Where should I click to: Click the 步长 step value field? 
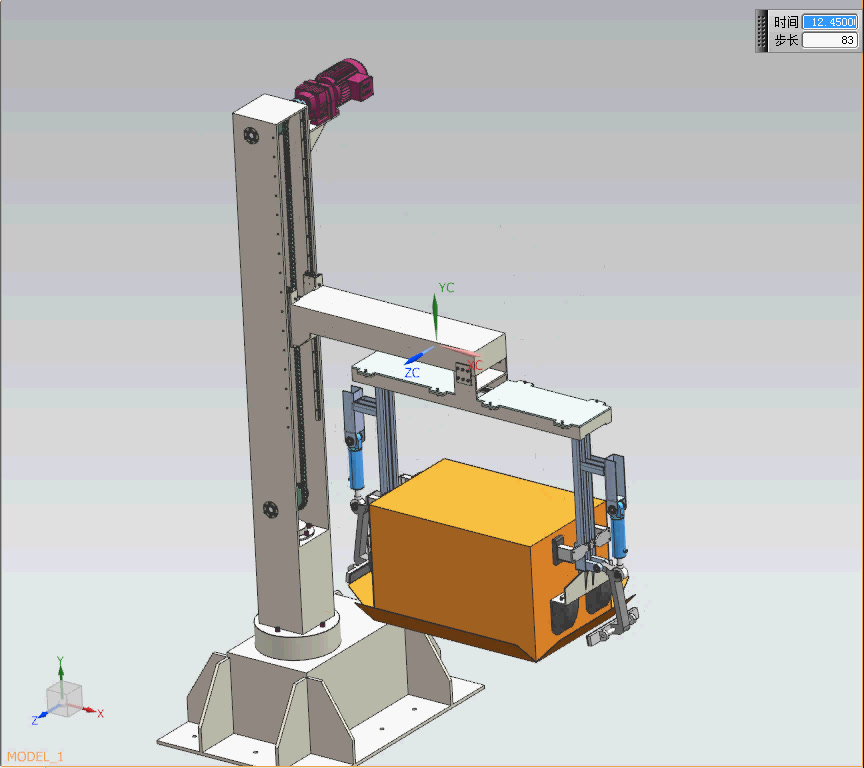(829, 40)
